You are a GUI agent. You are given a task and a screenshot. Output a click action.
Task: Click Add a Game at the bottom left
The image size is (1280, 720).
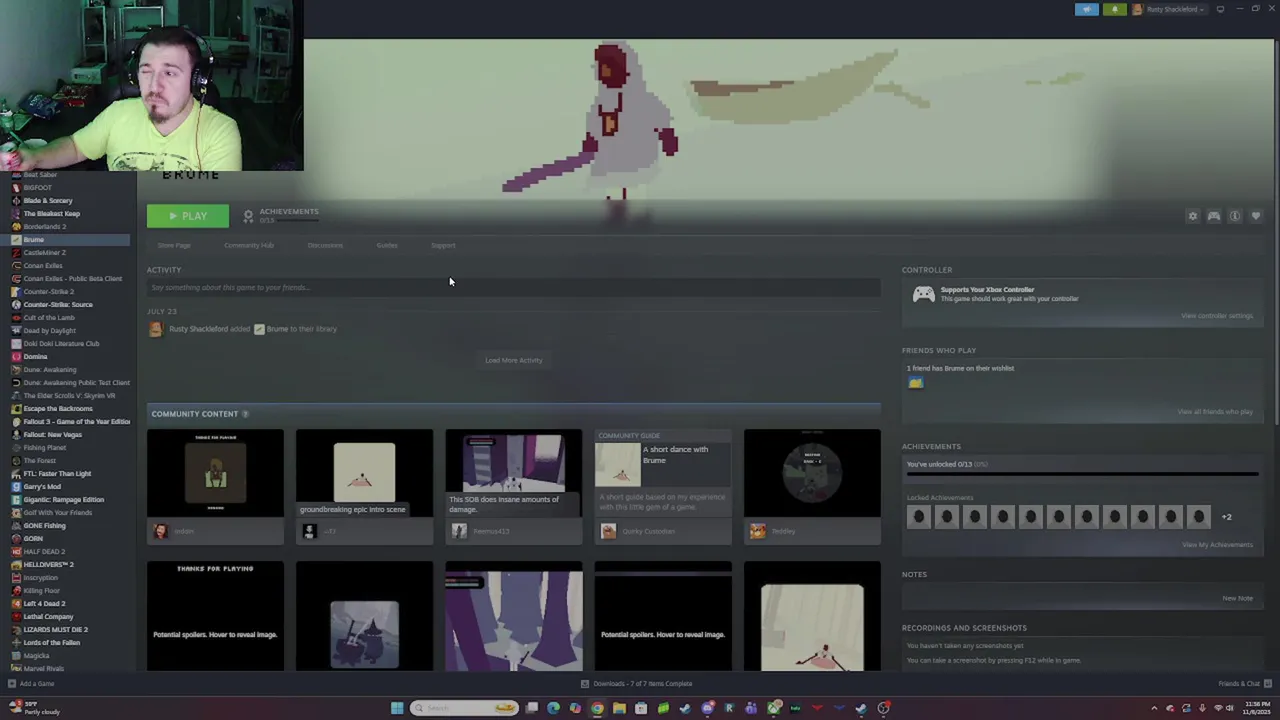[31, 684]
